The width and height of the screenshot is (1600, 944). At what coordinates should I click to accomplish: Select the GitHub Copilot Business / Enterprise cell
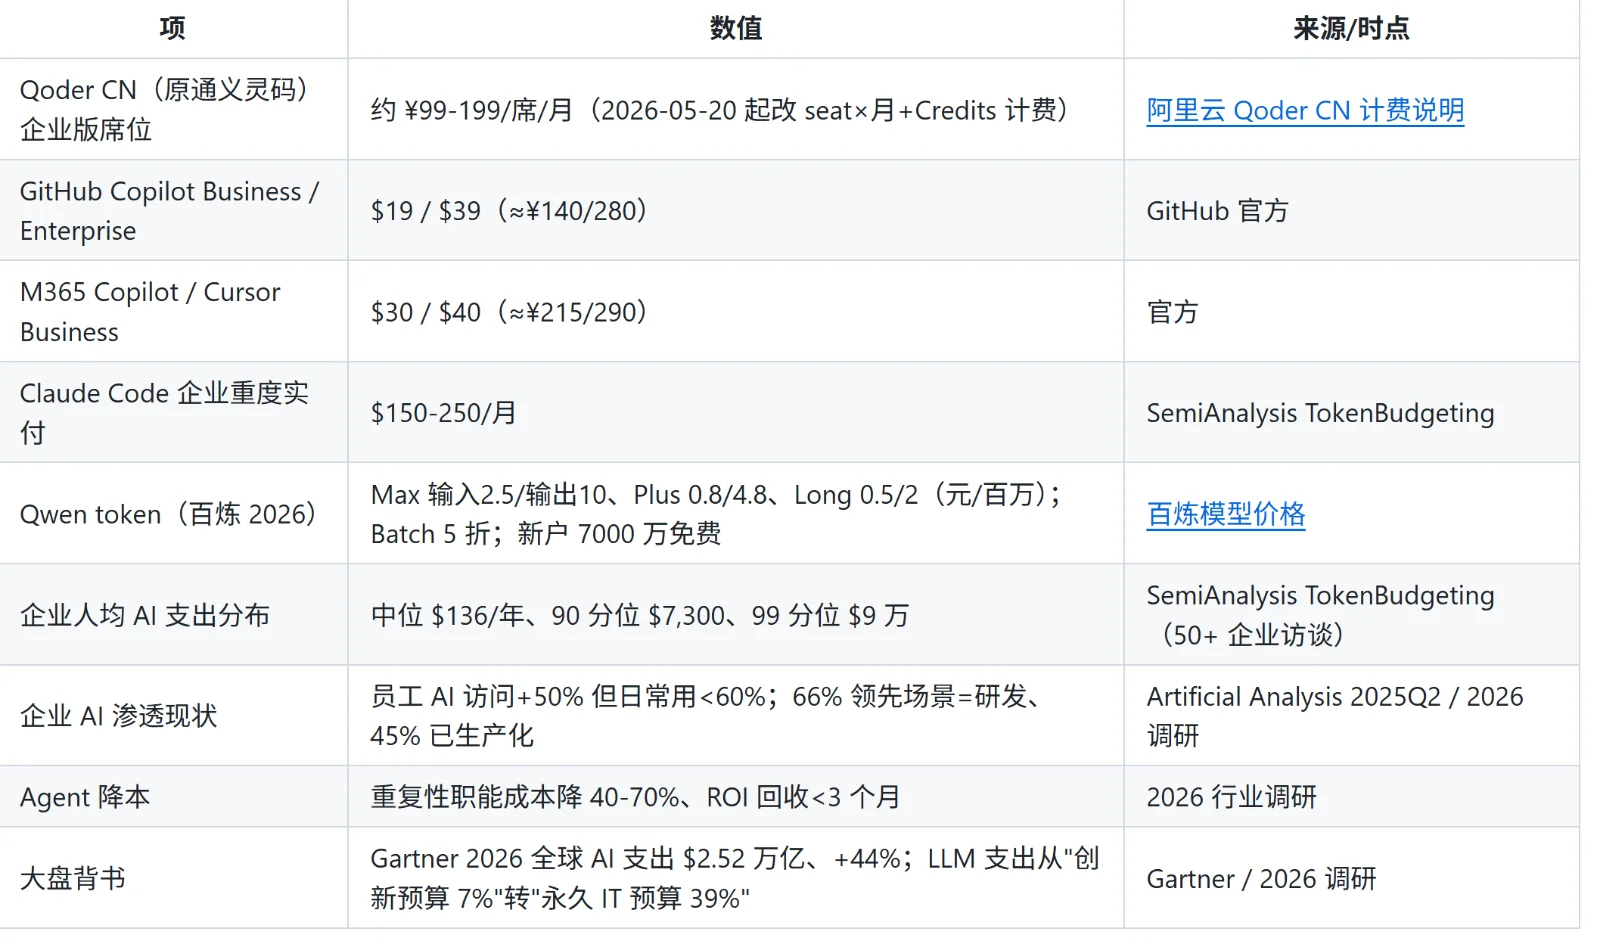[x=174, y=210]
